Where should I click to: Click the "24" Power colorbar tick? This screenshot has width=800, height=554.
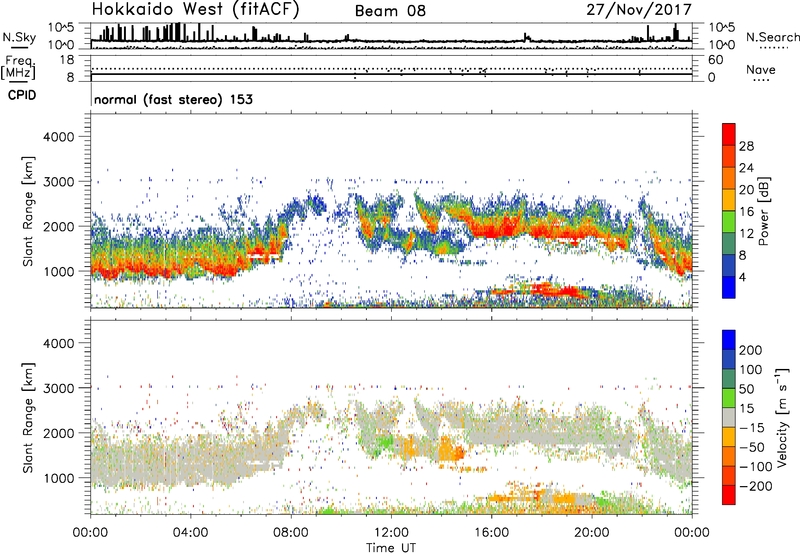pos(746,168)
